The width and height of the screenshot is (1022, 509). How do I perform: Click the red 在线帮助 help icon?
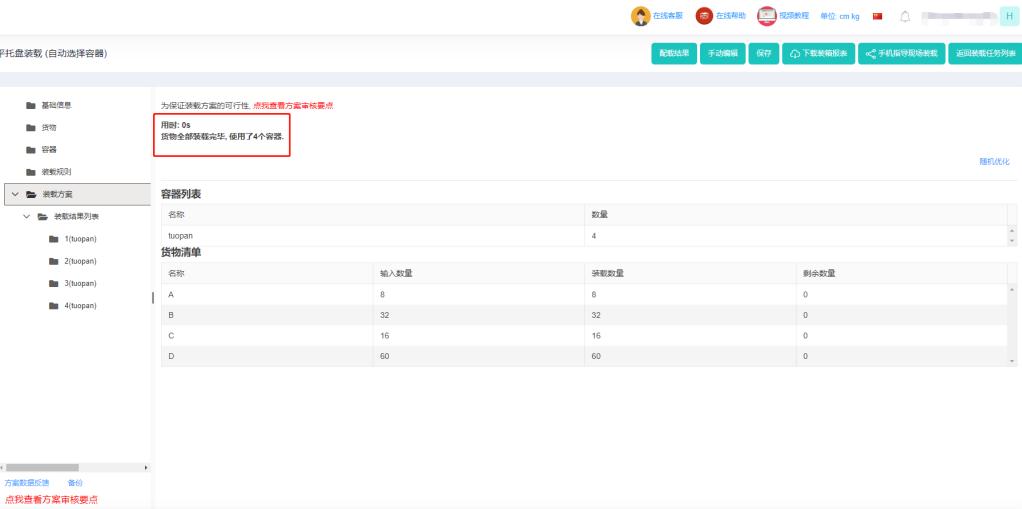[704, 16]
